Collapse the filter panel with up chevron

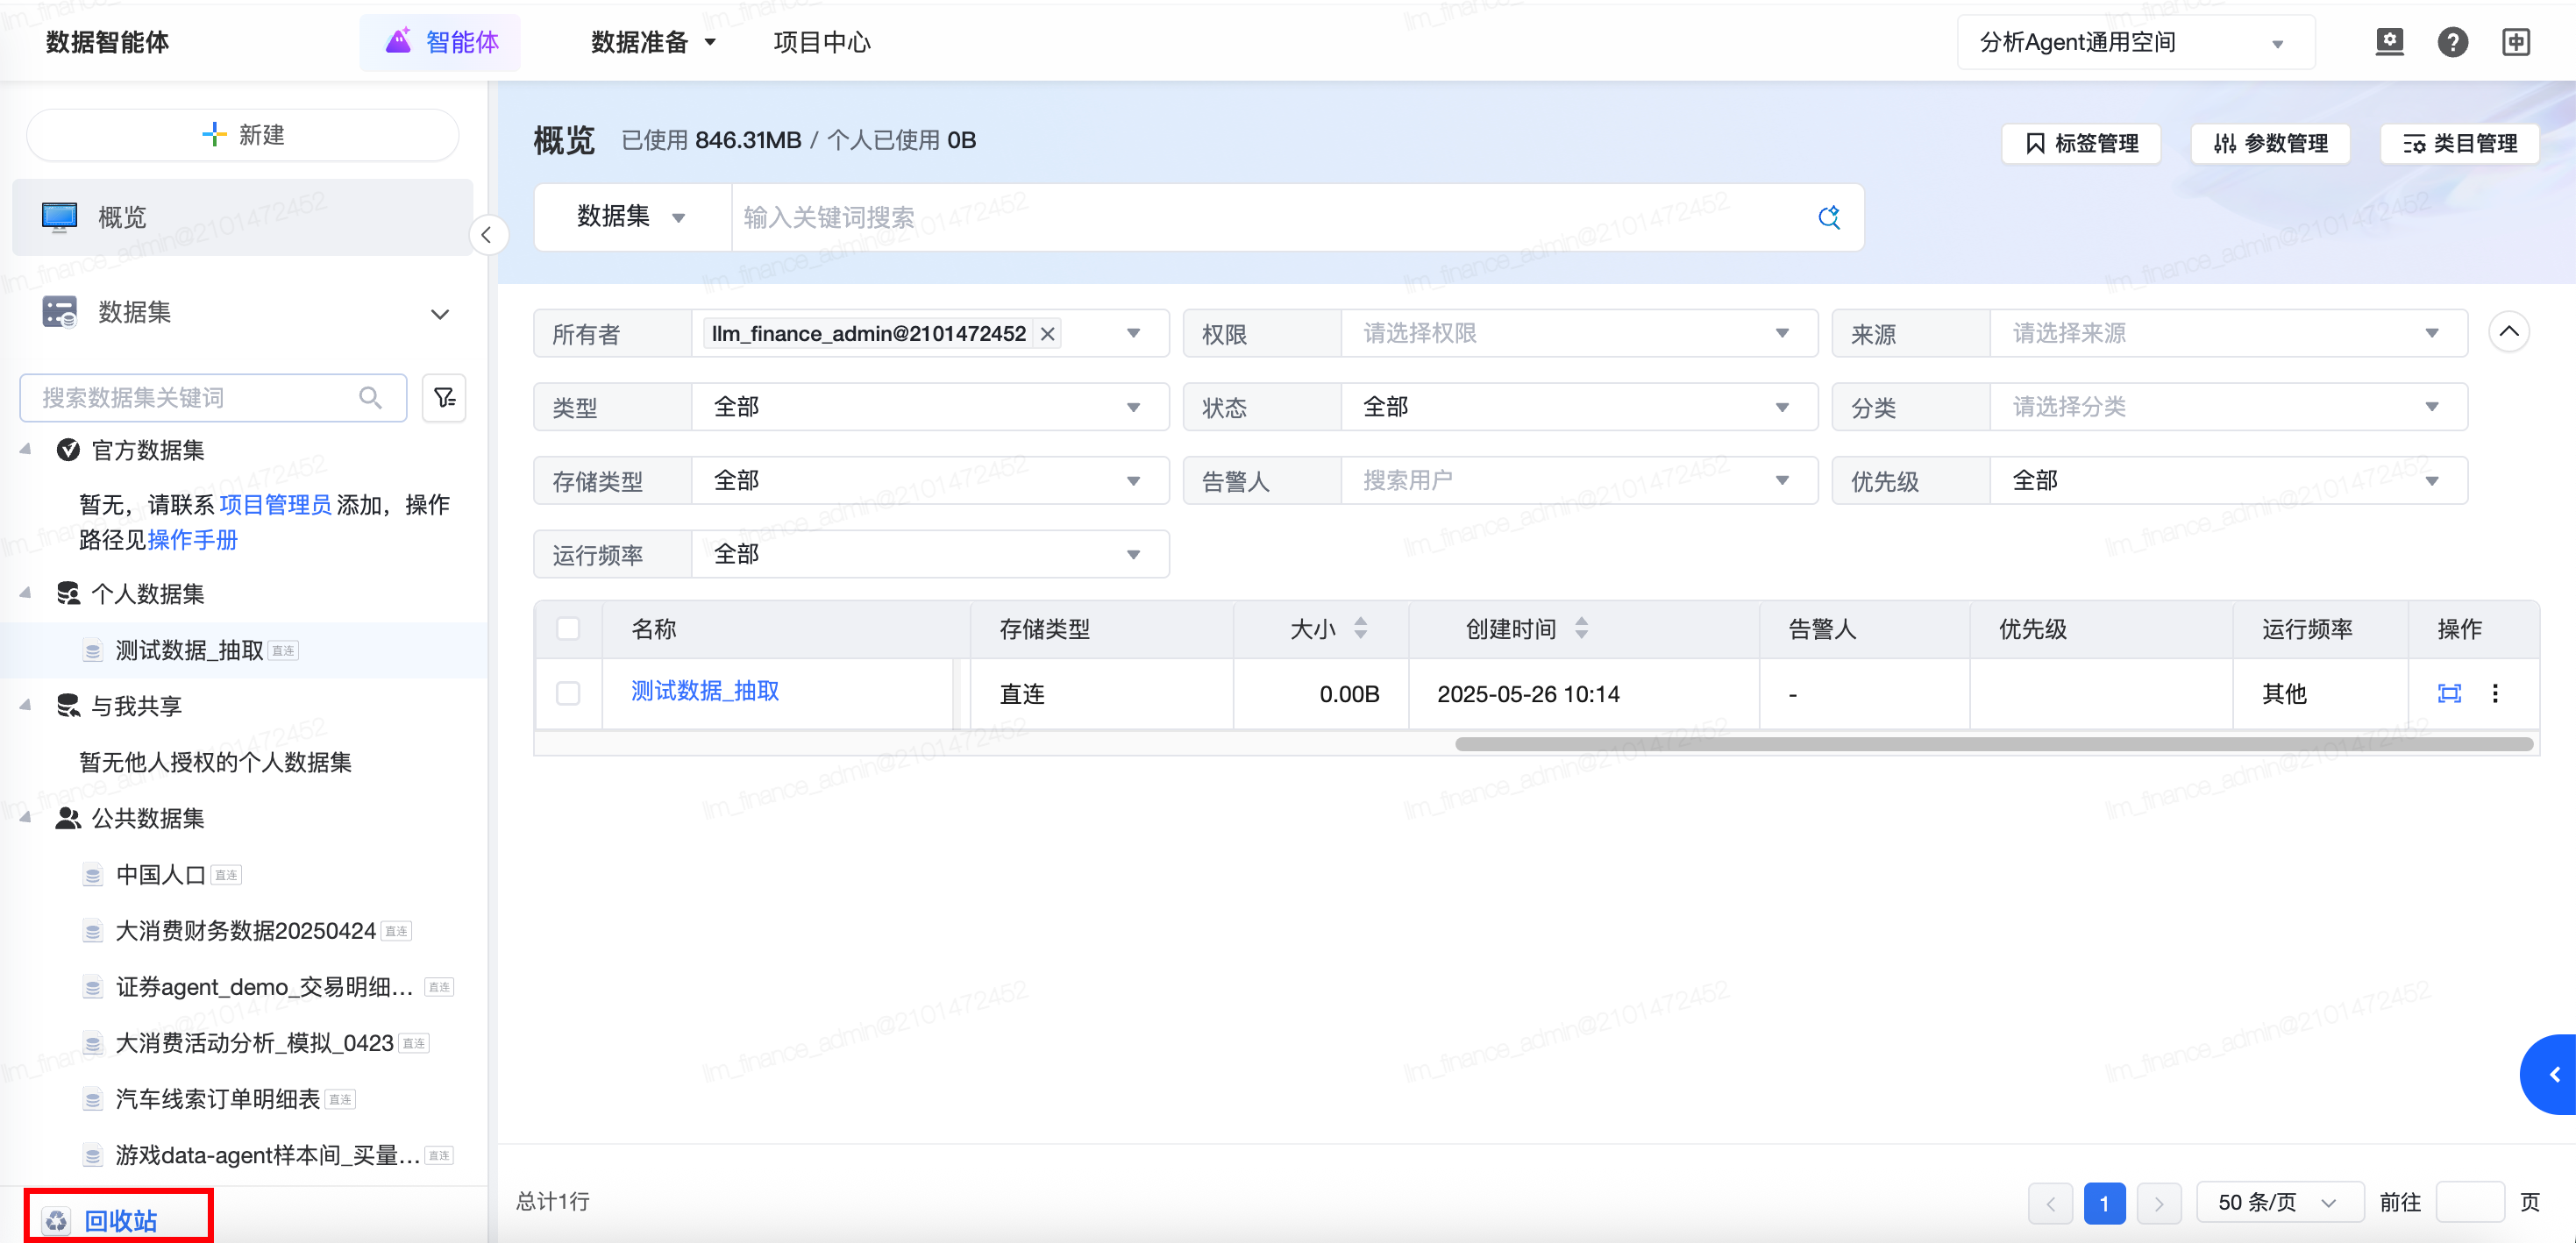pos(2508,332)
